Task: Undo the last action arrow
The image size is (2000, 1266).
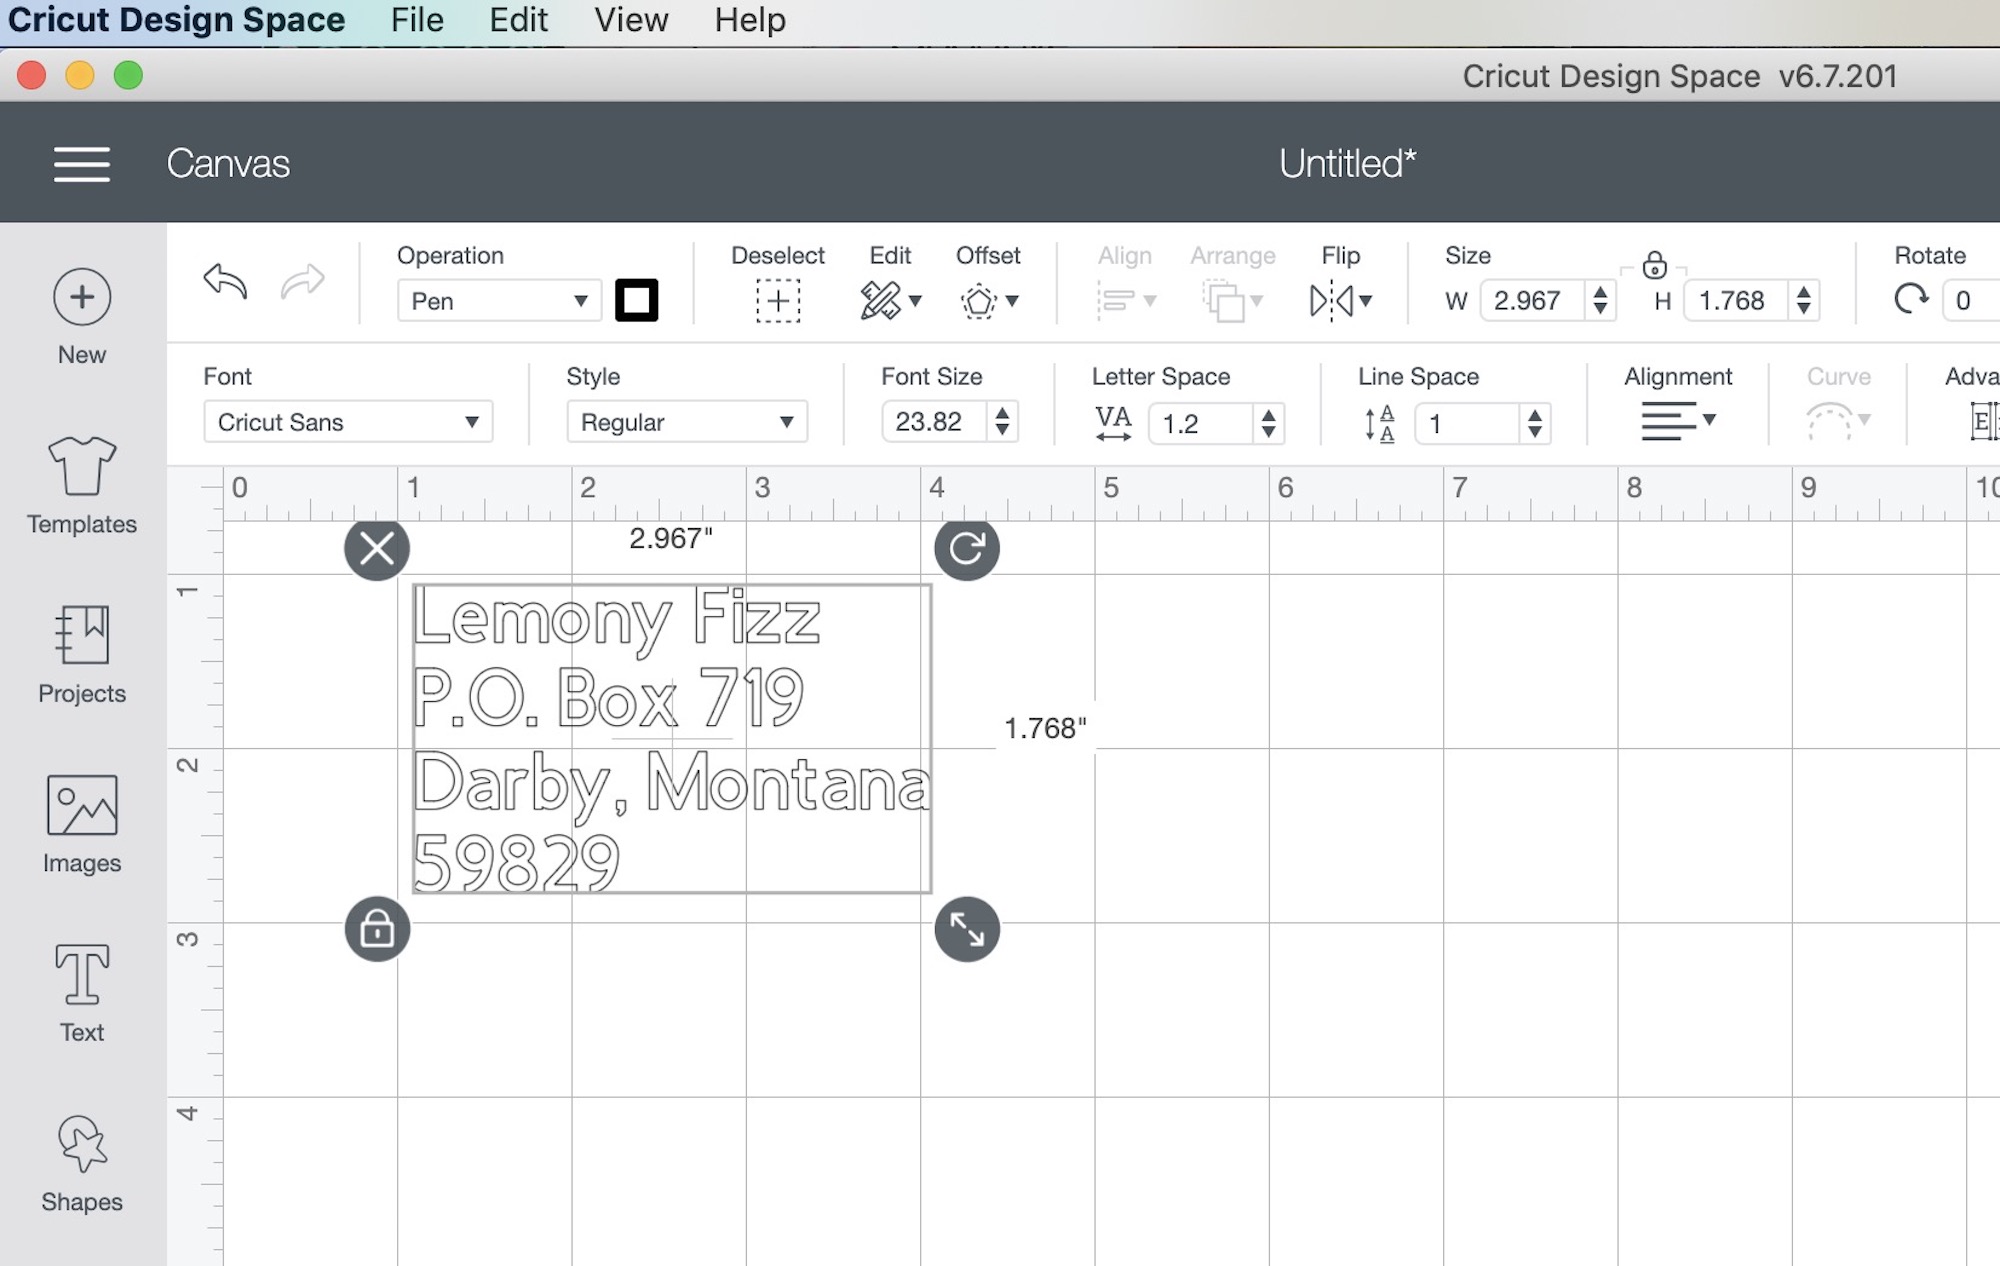Action: pyautogui.click(x=225, y=282)
